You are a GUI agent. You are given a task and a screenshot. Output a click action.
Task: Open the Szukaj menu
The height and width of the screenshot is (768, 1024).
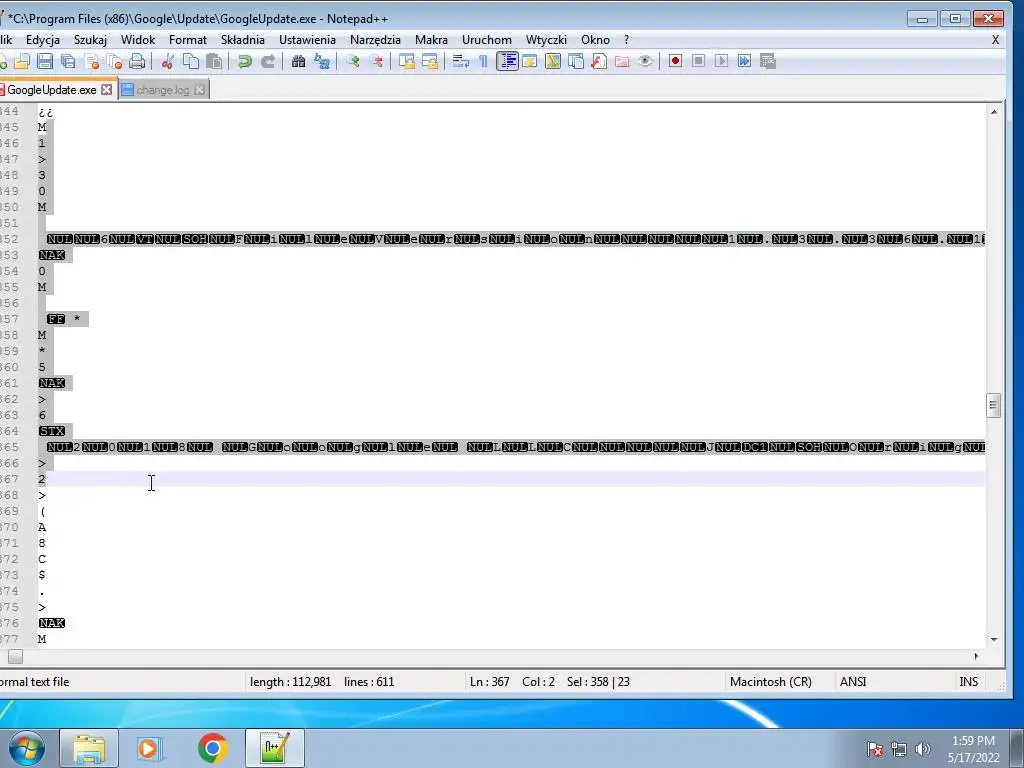click(x=90, y=40)
